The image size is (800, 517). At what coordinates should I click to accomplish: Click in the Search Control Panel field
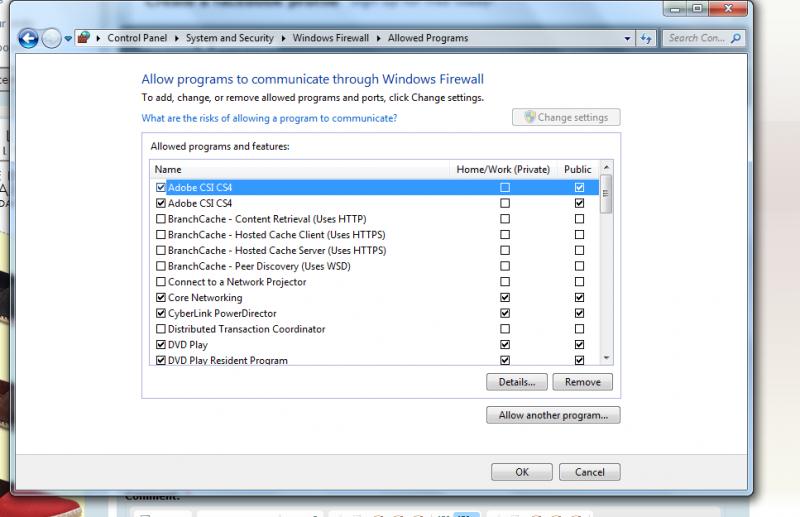coord(696,38)
